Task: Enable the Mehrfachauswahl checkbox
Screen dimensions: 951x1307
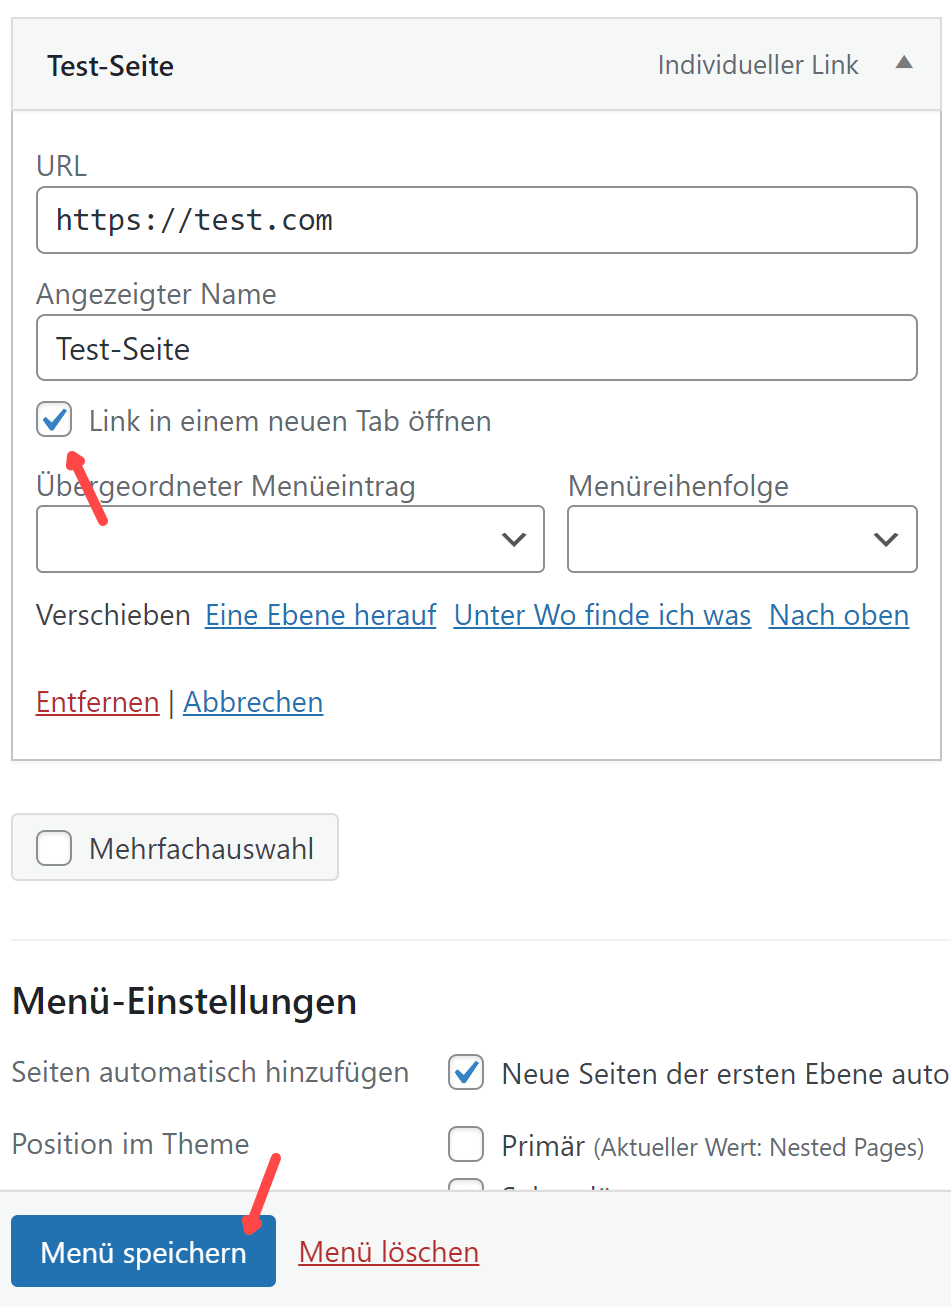Action: (x=54, y=848)
